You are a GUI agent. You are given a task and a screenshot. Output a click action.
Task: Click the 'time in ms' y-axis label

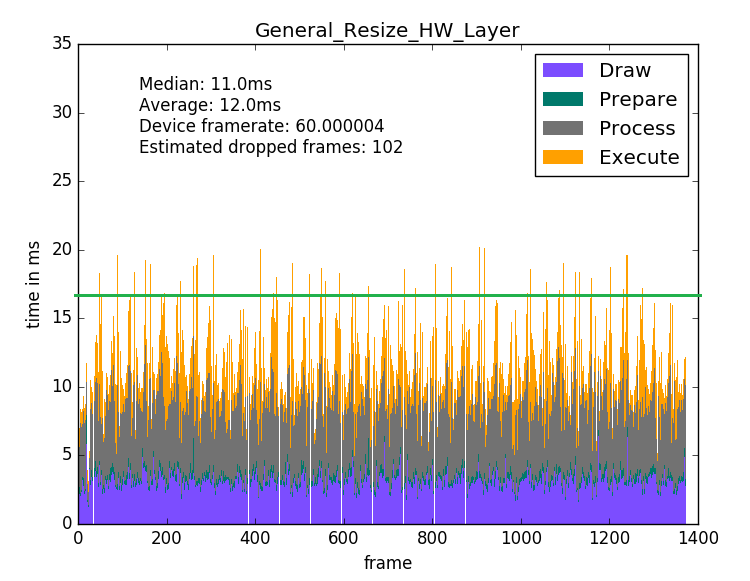(34, 284)
